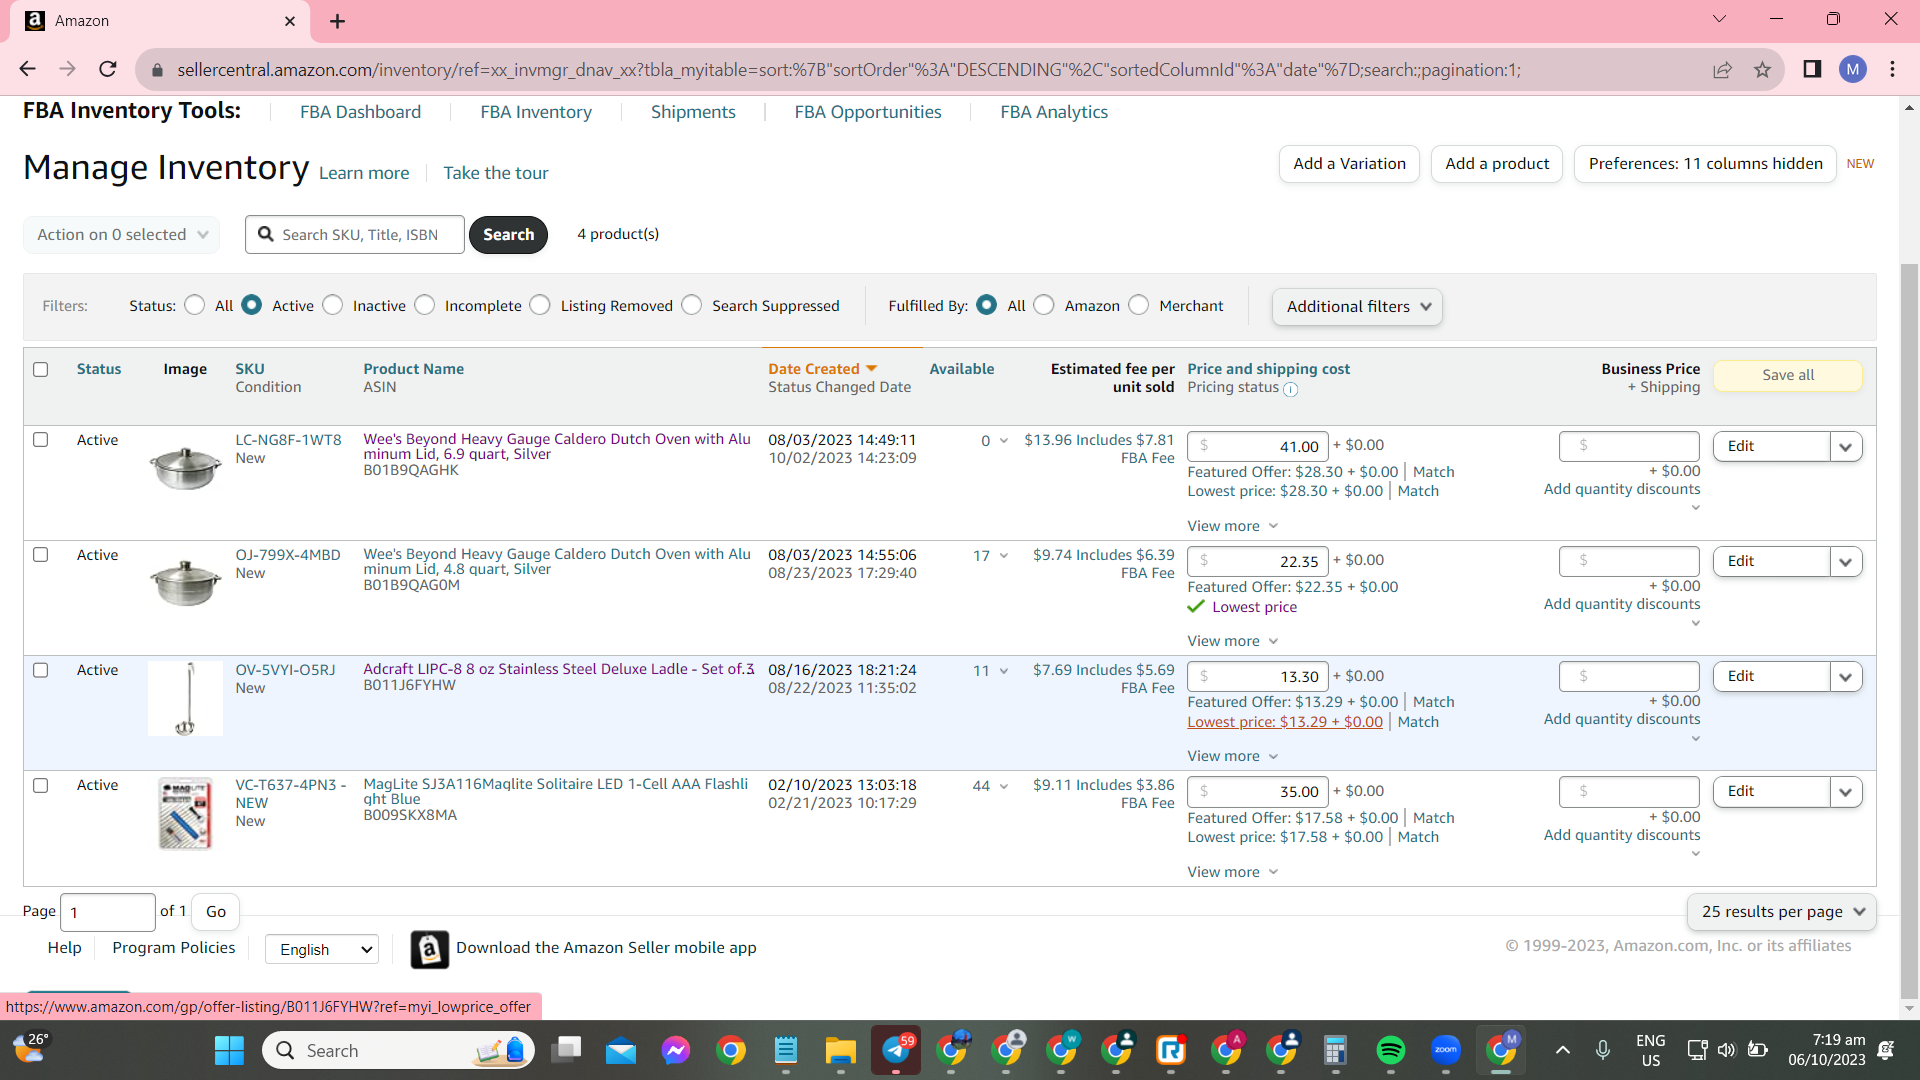Select the All status radio button
Screen dimensions: 1920x1080
click(195, 305)
